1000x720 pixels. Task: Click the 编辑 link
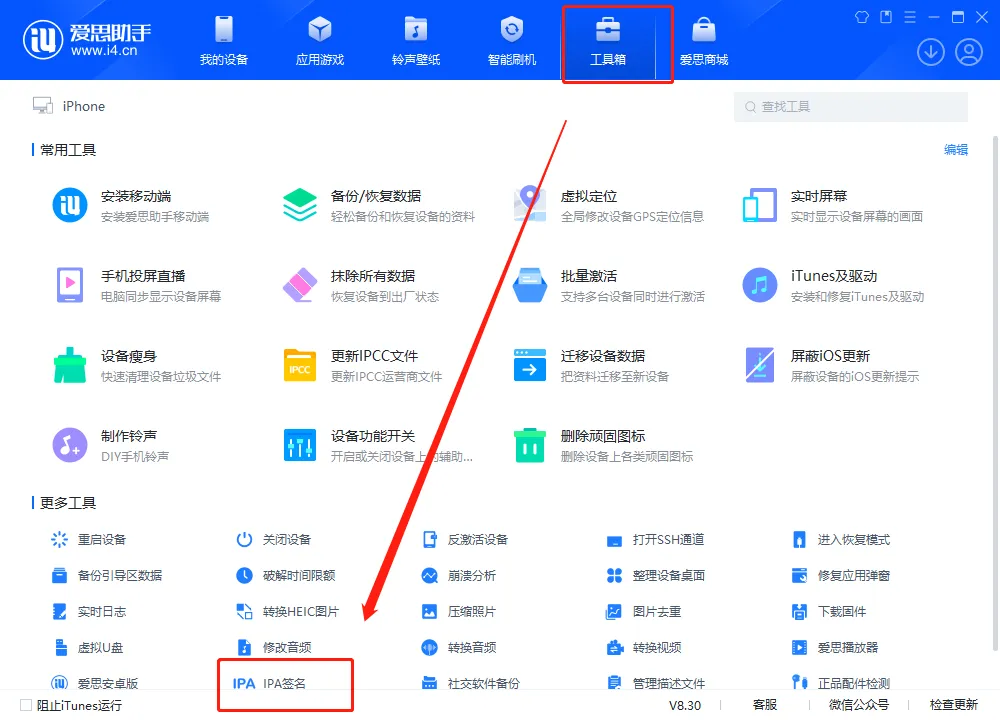click(x=956, y=150)
